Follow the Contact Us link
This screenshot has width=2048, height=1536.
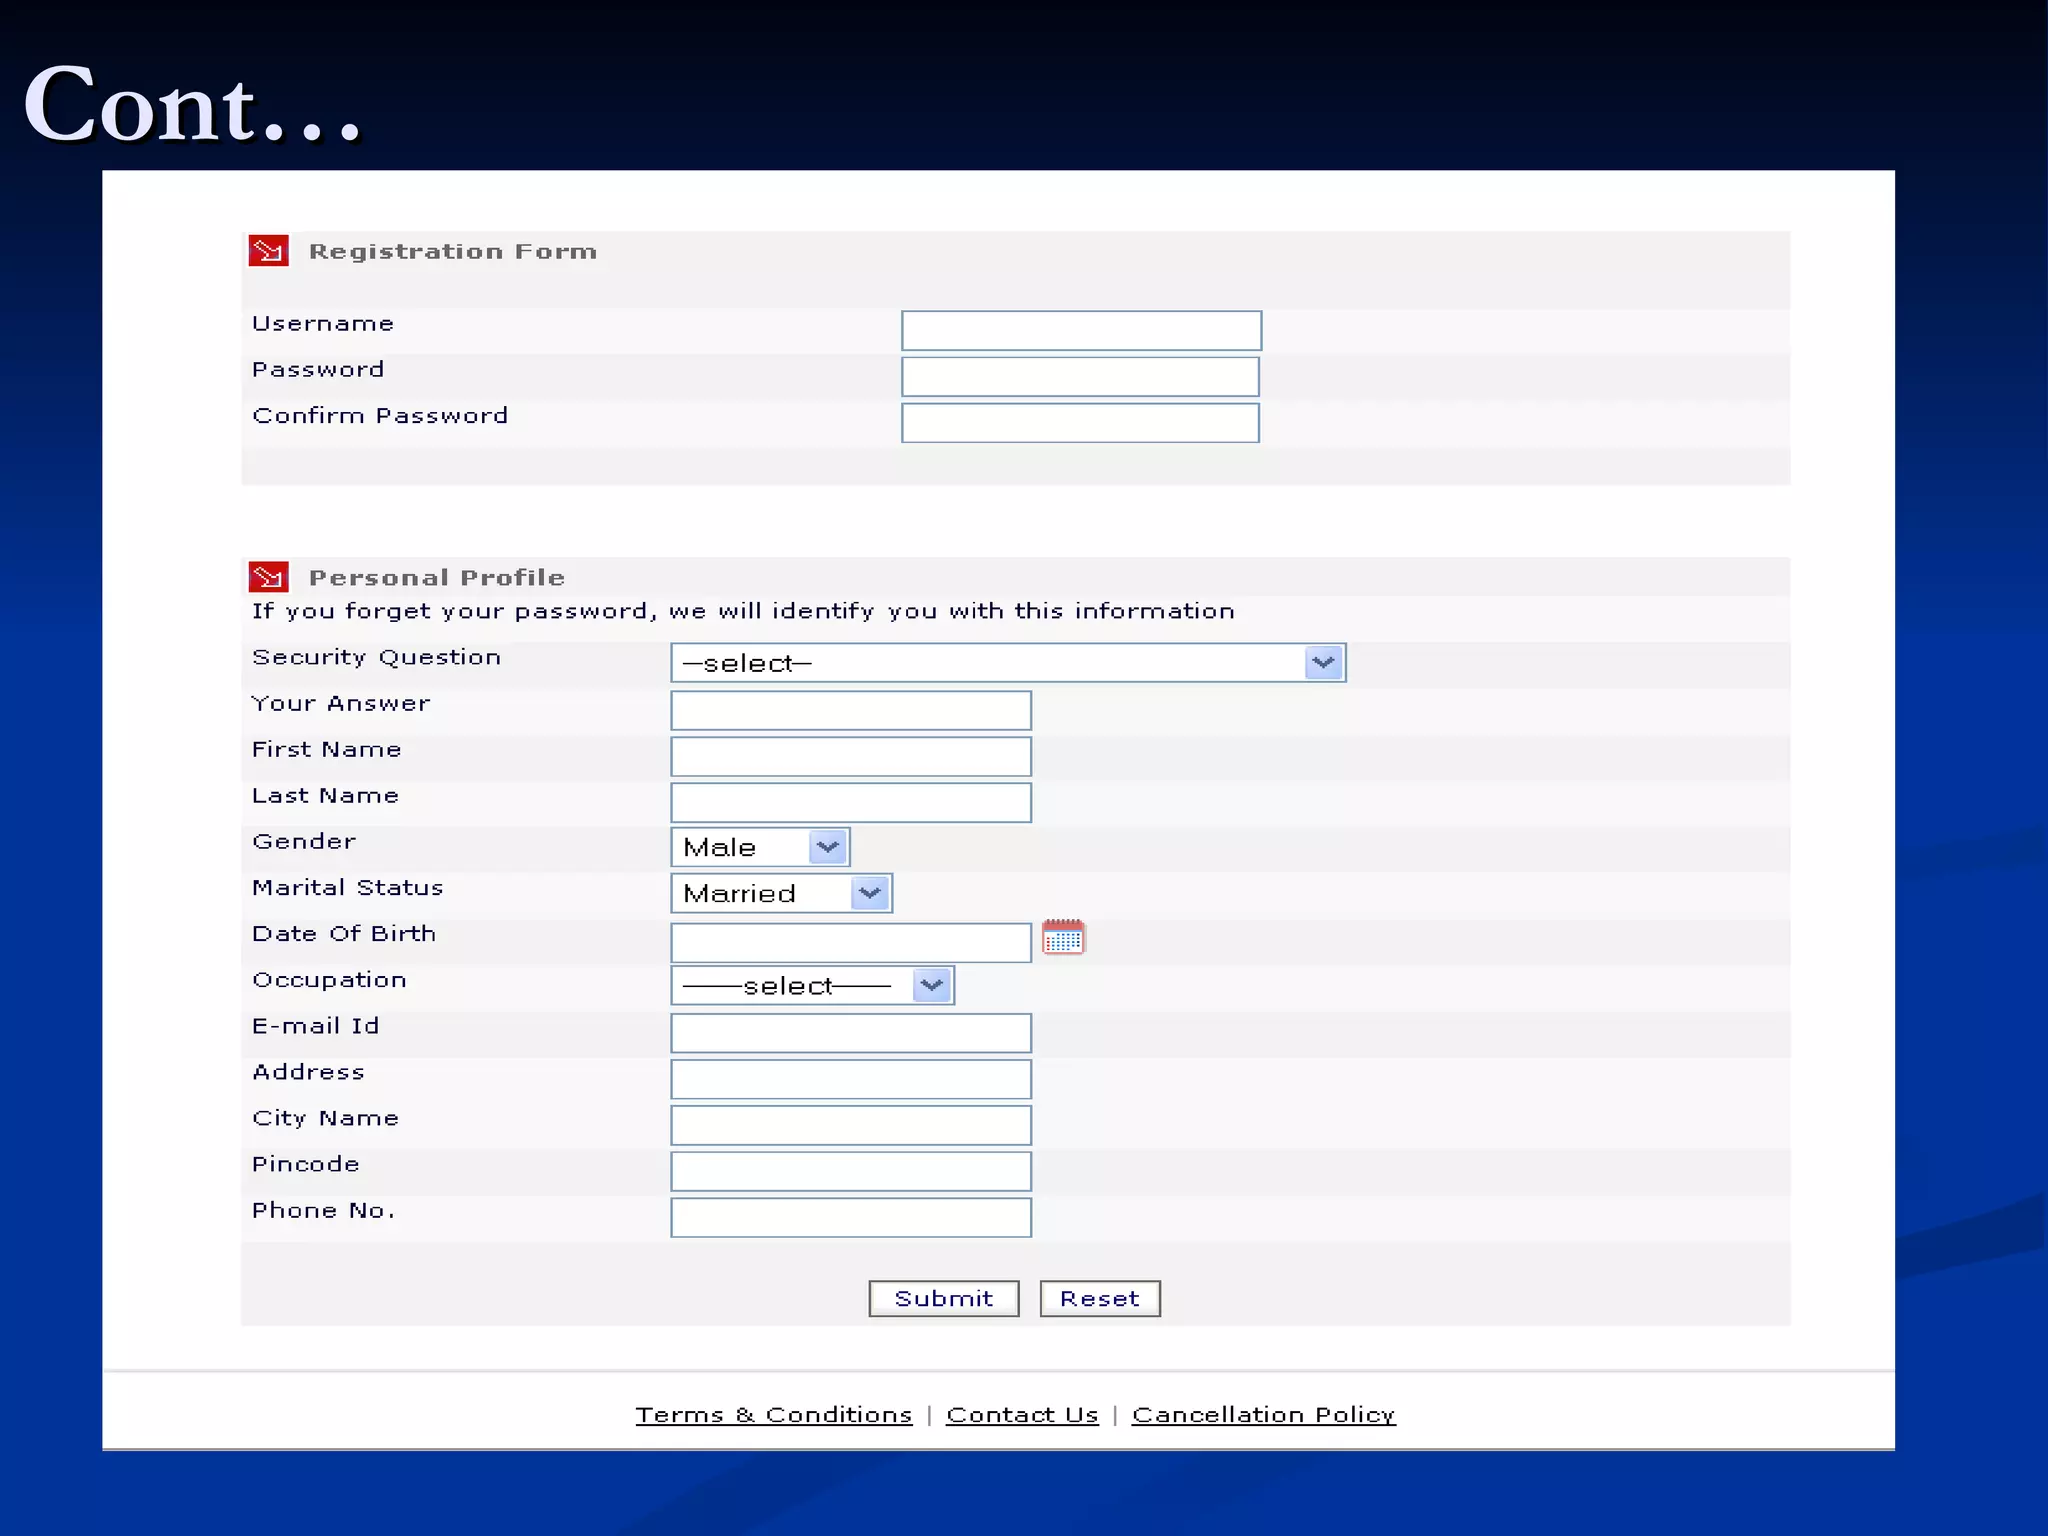click(x=1021, y=1414)
